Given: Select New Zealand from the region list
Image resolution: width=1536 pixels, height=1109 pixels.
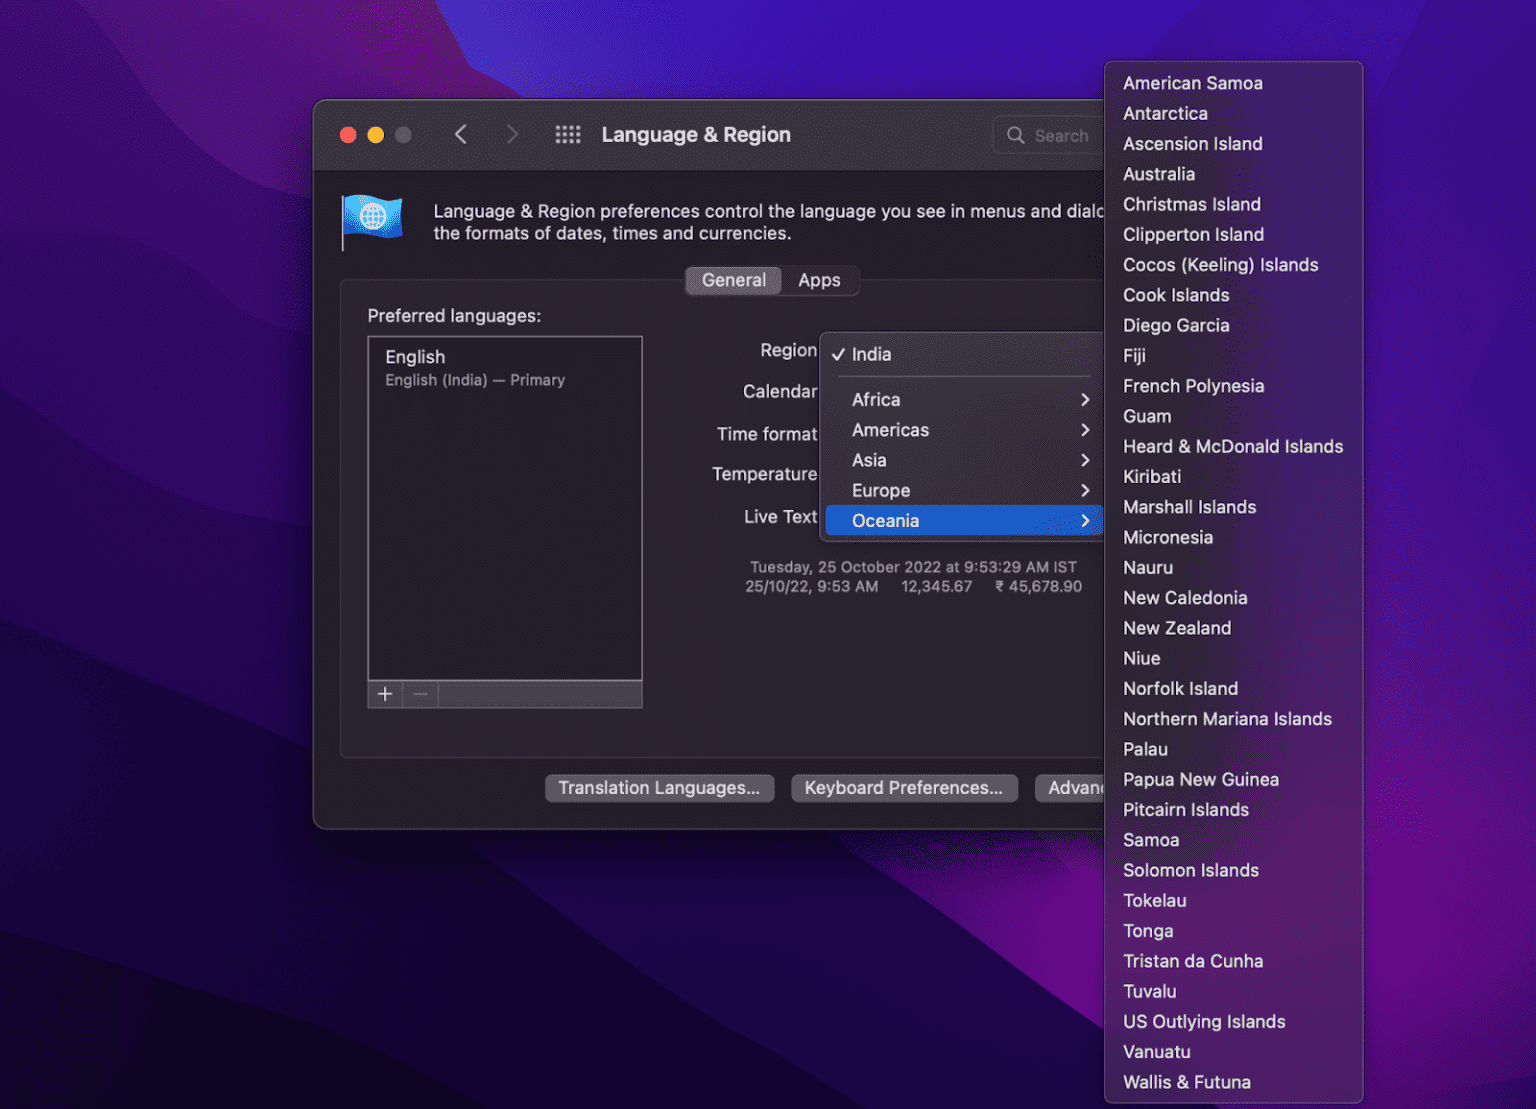Looking at the screenshot, I should [x=1177, y=628].
